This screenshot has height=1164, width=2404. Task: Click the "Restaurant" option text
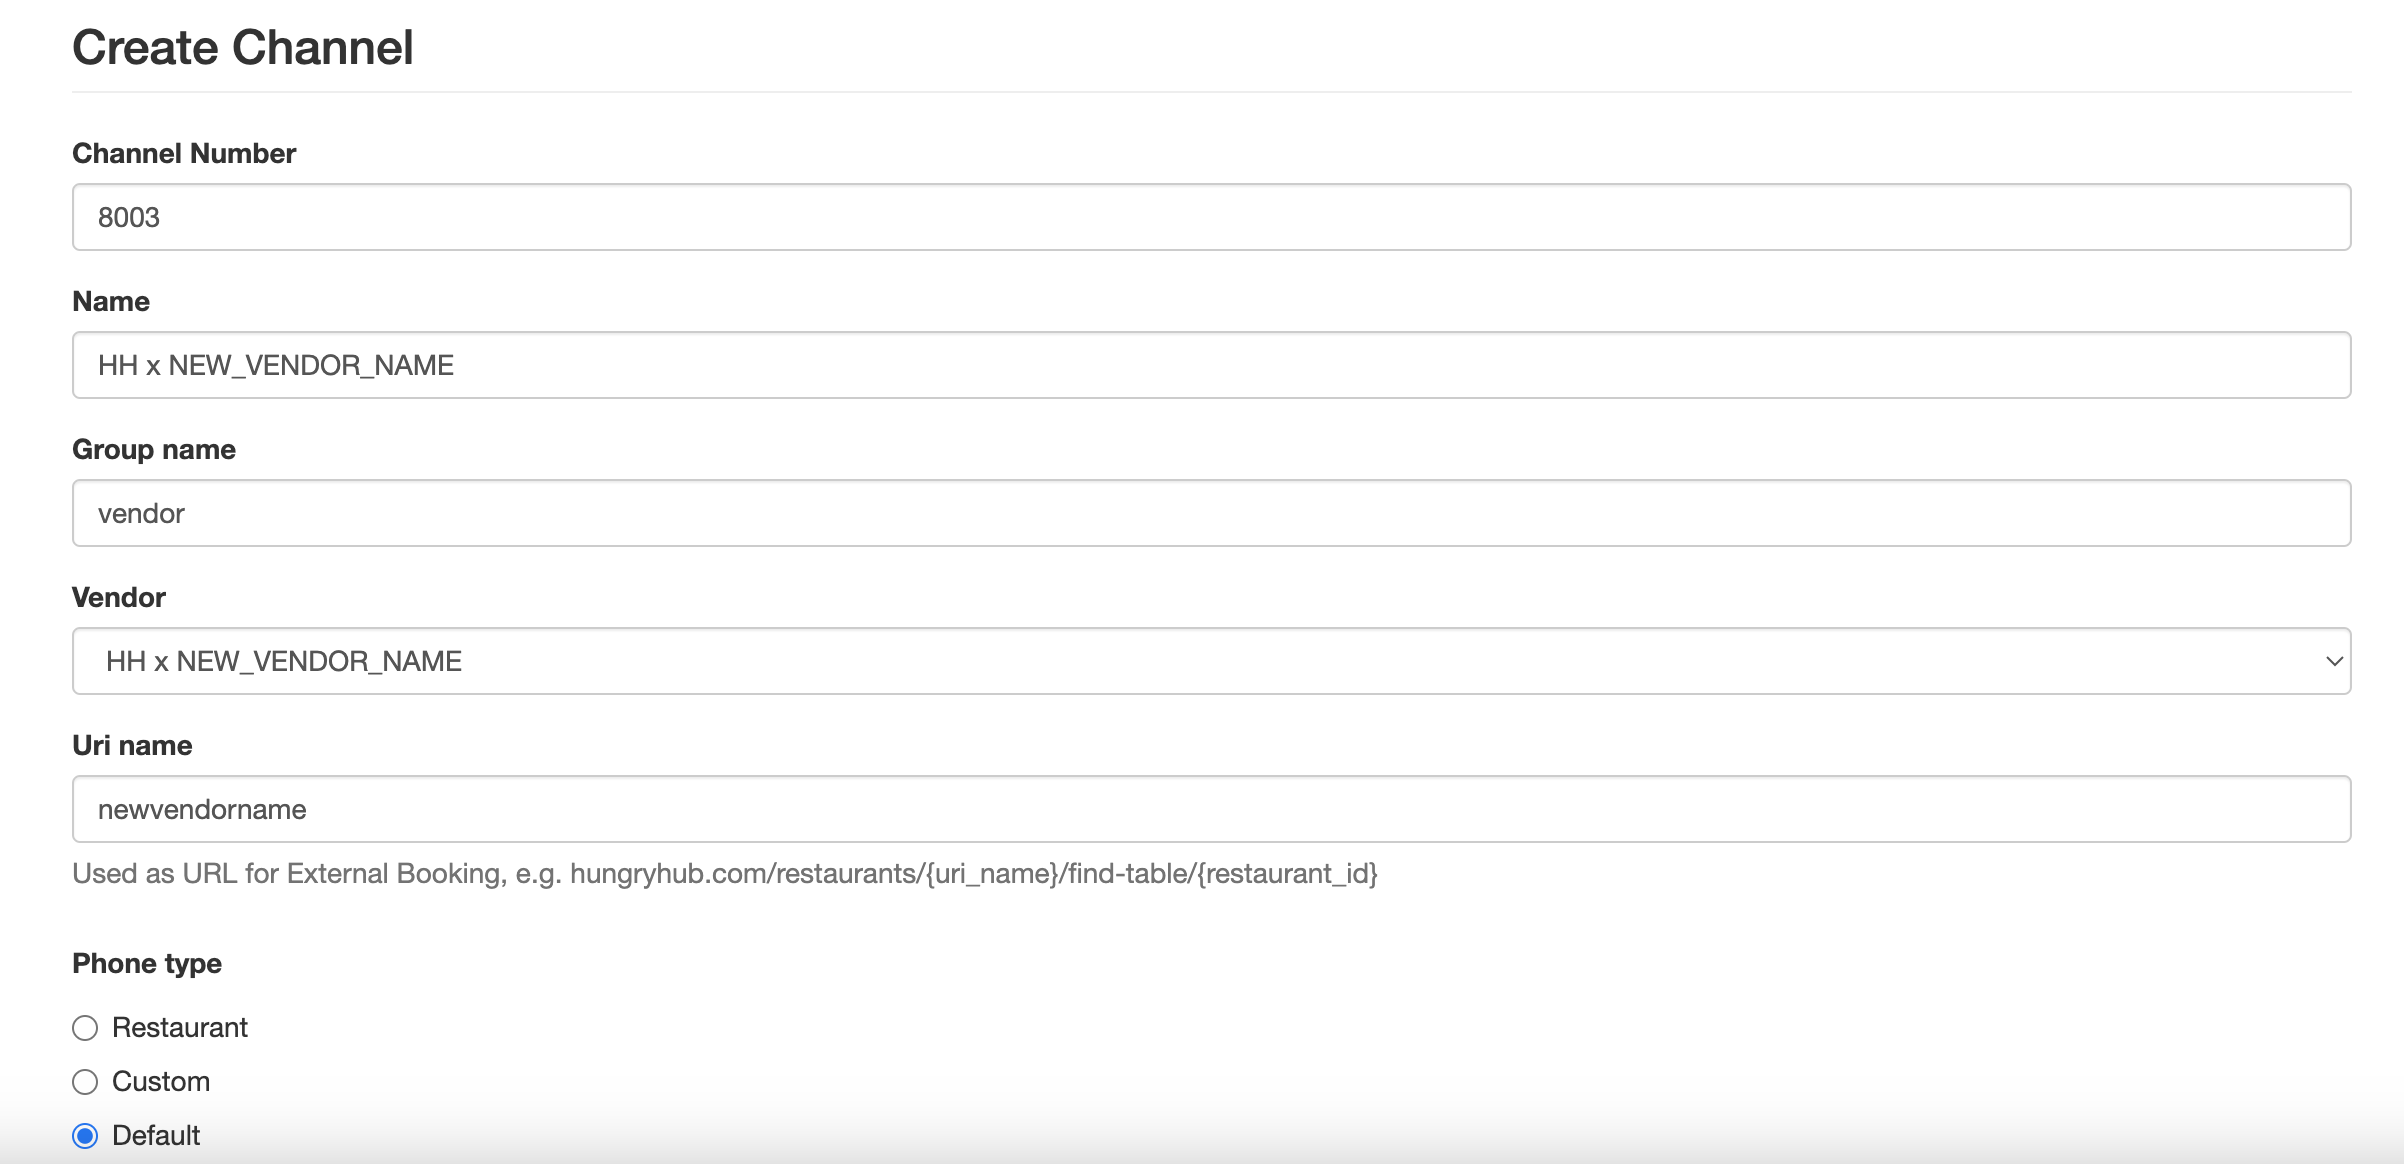point(180,1028)
